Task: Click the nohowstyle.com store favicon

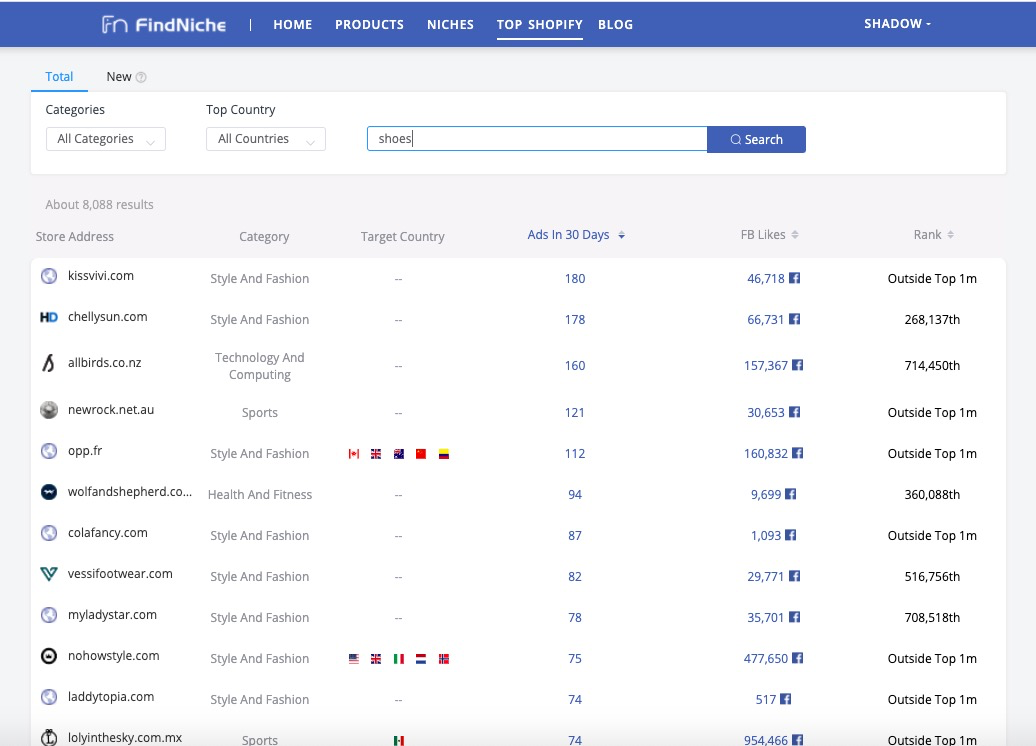Action: 49,656
